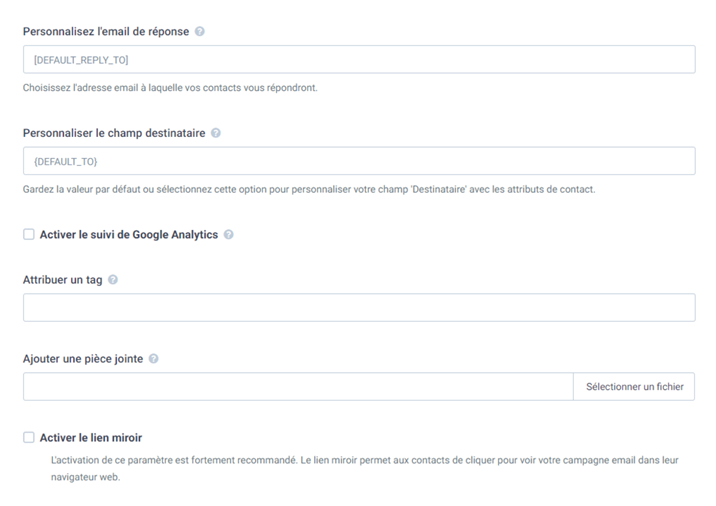Focus the {DEFAULT_TO} recipient field
The image size is (716, 506).
[x=358, y=161]
